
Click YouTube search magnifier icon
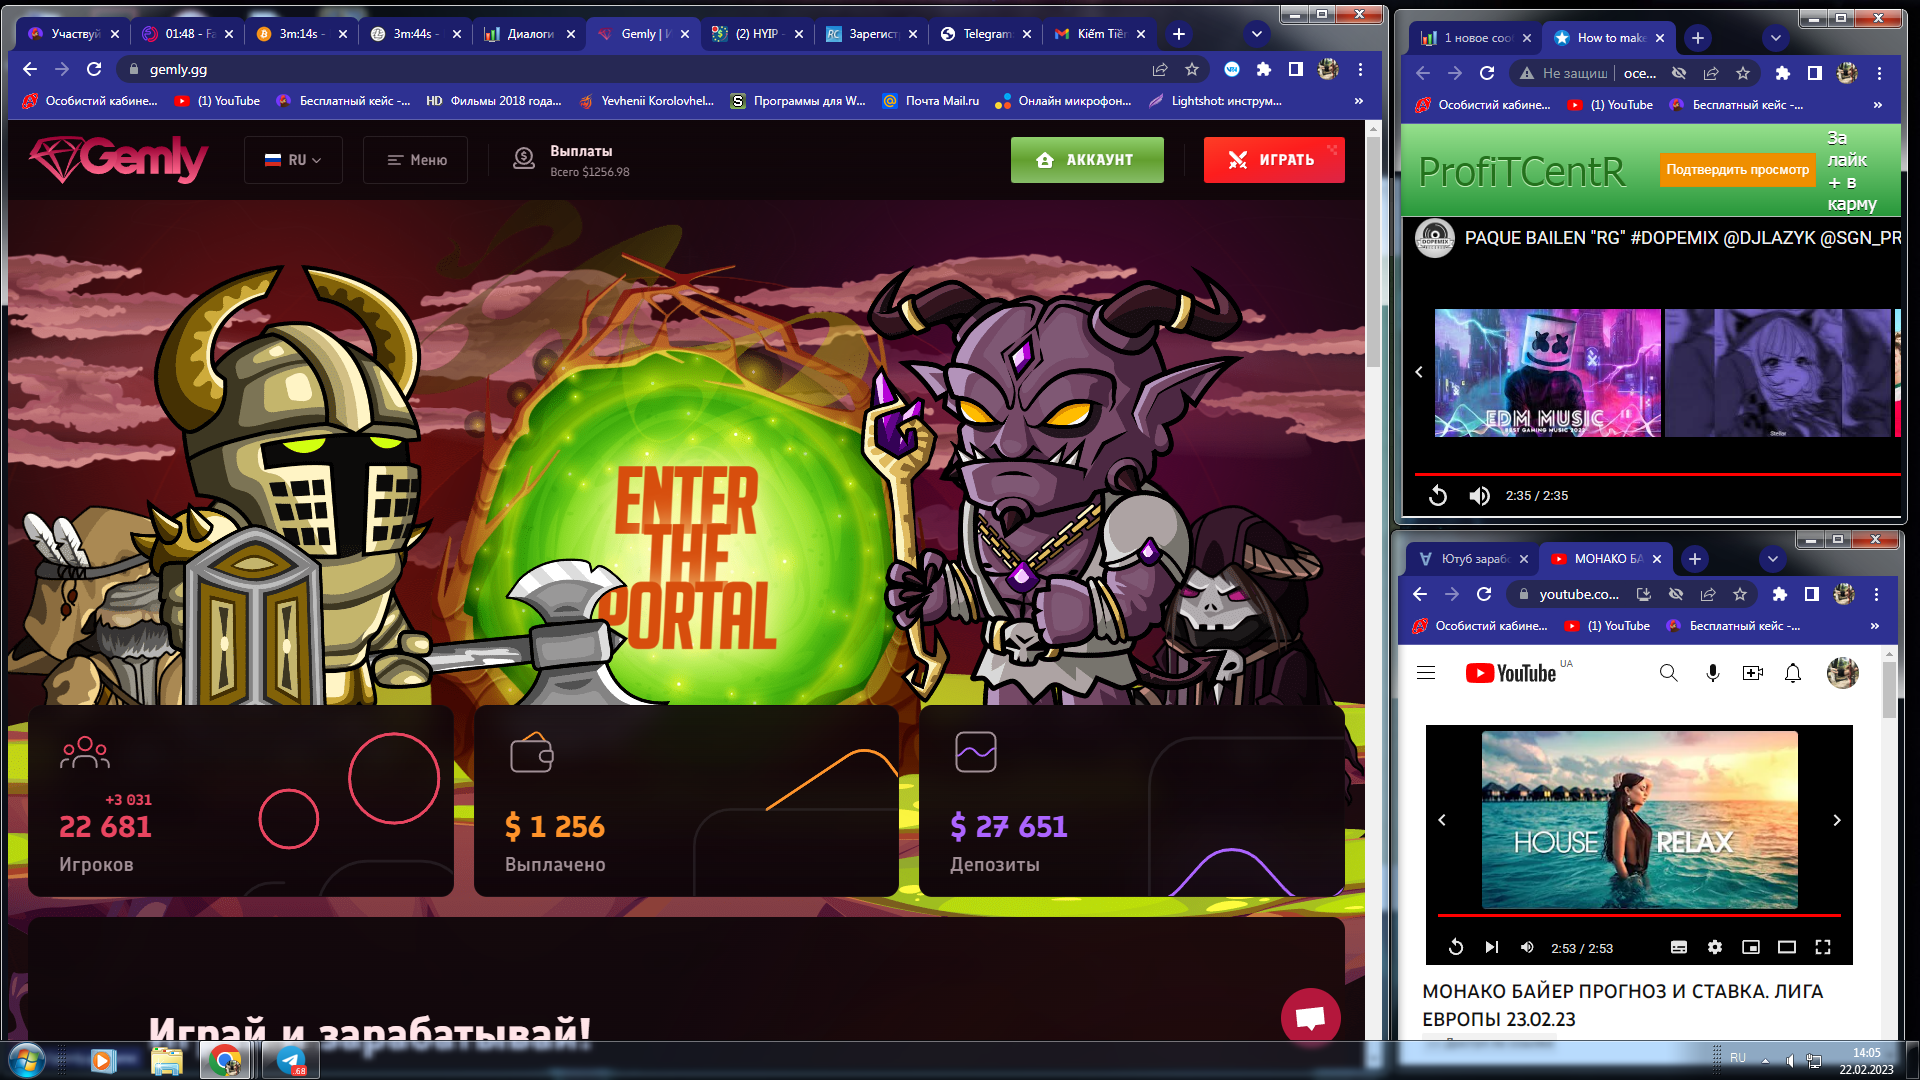pyautogui.click(x=1668, y=673)
